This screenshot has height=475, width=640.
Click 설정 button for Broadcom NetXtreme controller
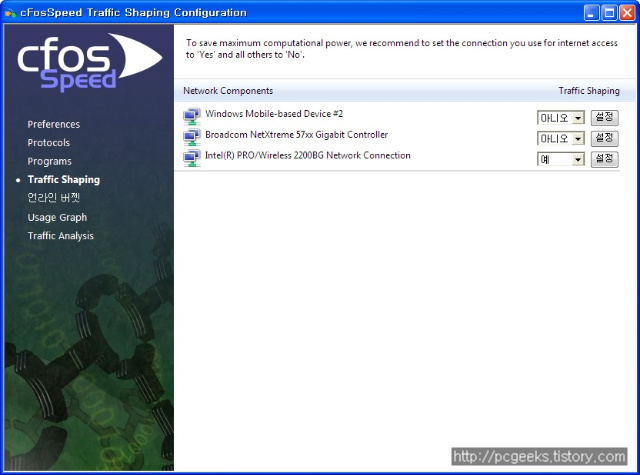coord(605,138)
